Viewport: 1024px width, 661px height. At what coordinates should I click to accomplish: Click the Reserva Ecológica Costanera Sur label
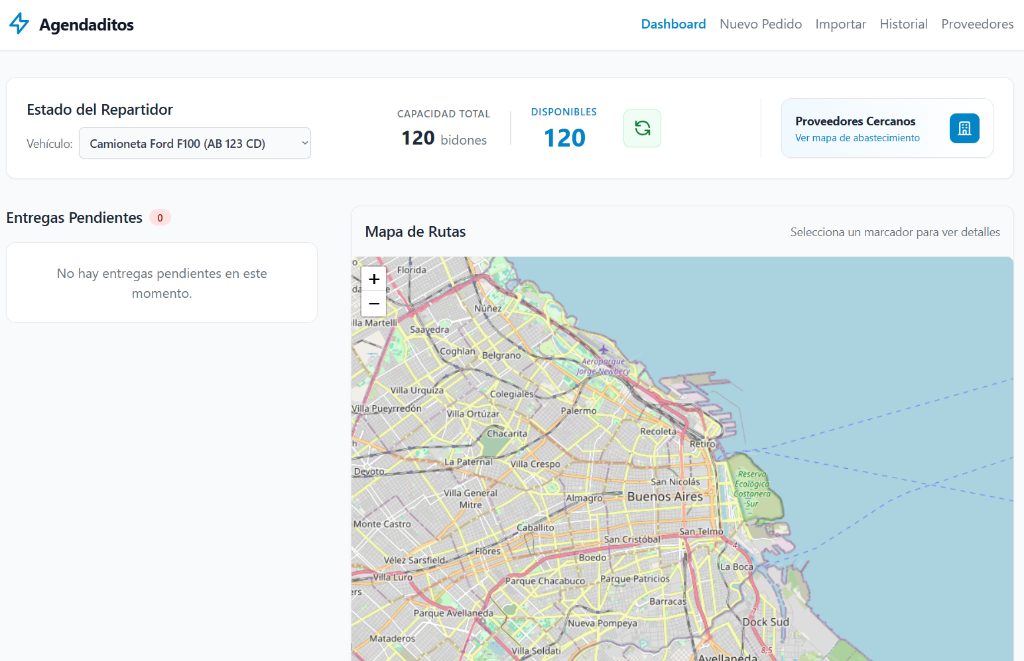(x=752, y=489)
